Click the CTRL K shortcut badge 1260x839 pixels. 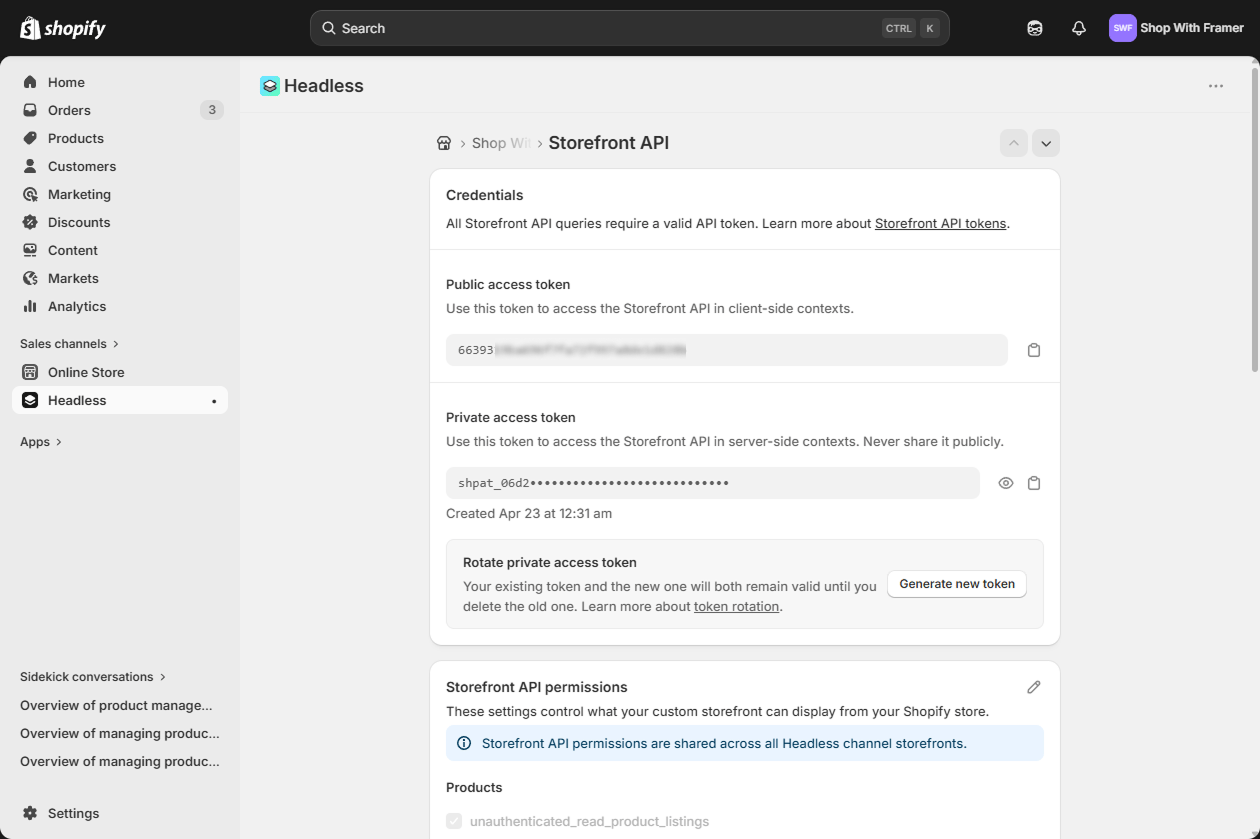point(911,28)
